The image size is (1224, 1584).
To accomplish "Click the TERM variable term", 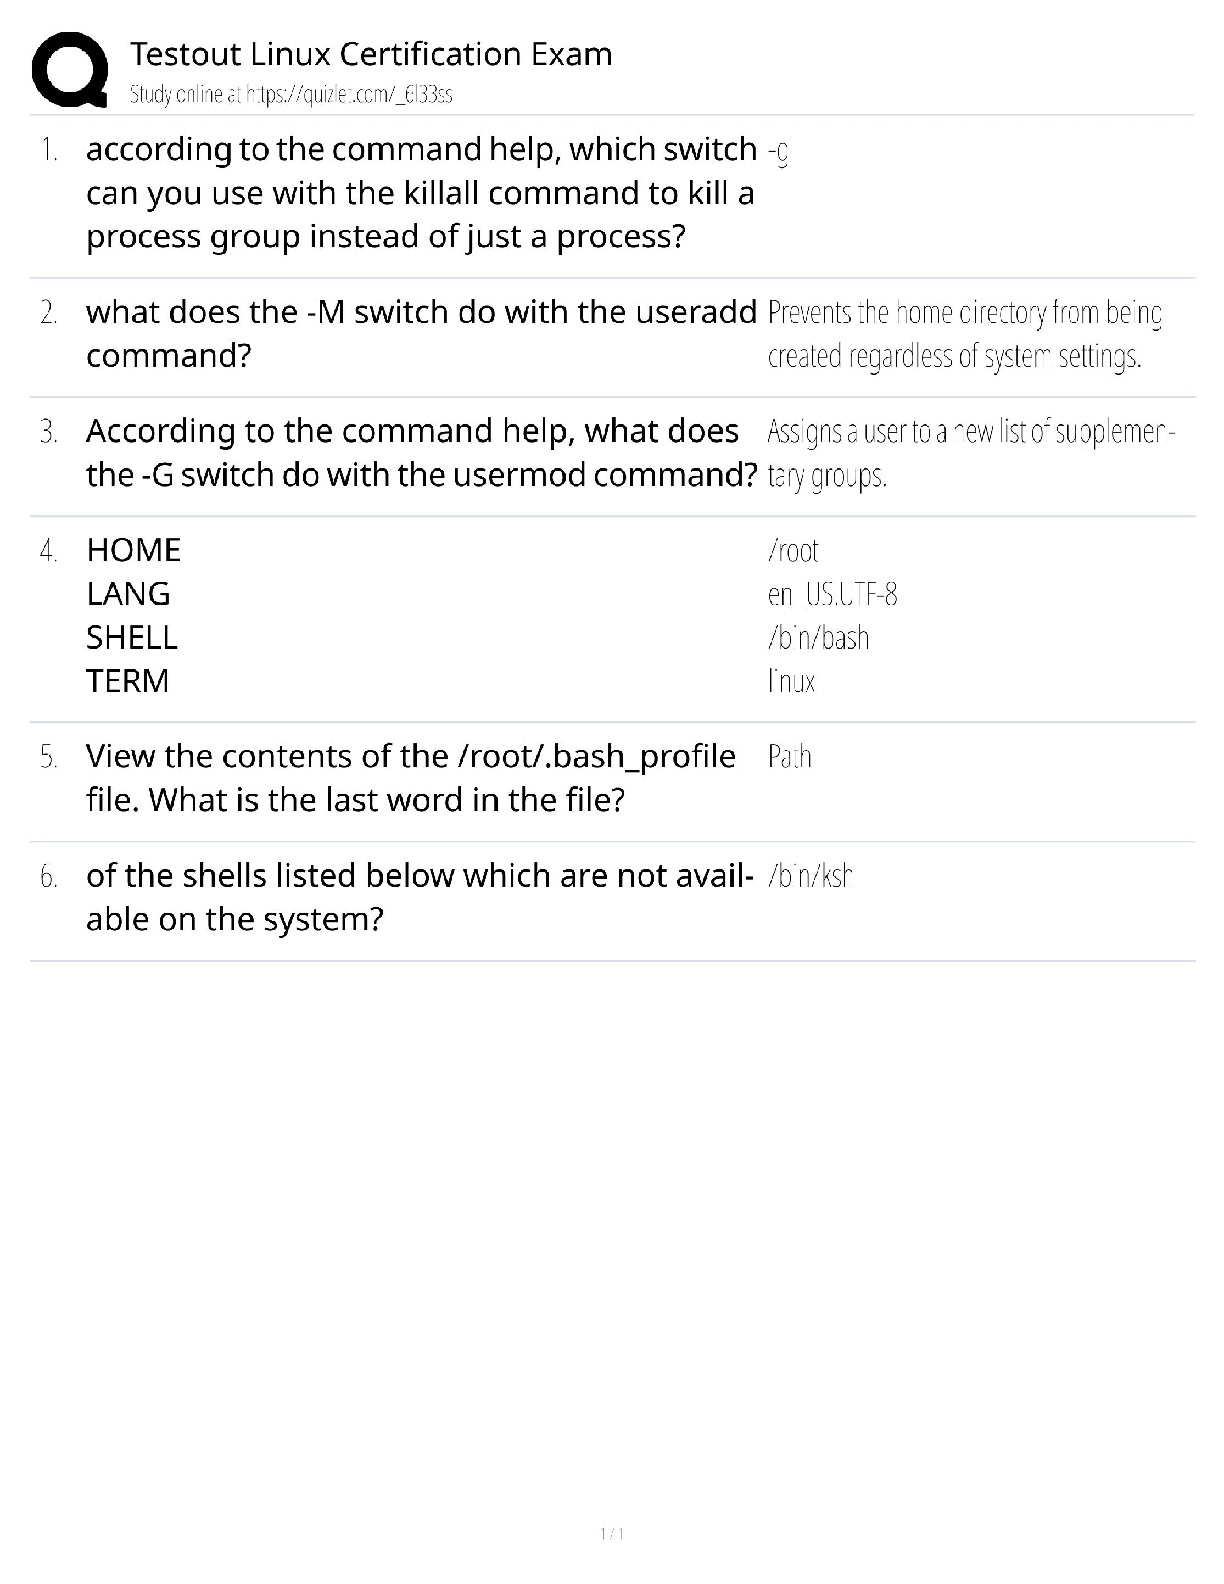I will (128, 681).
